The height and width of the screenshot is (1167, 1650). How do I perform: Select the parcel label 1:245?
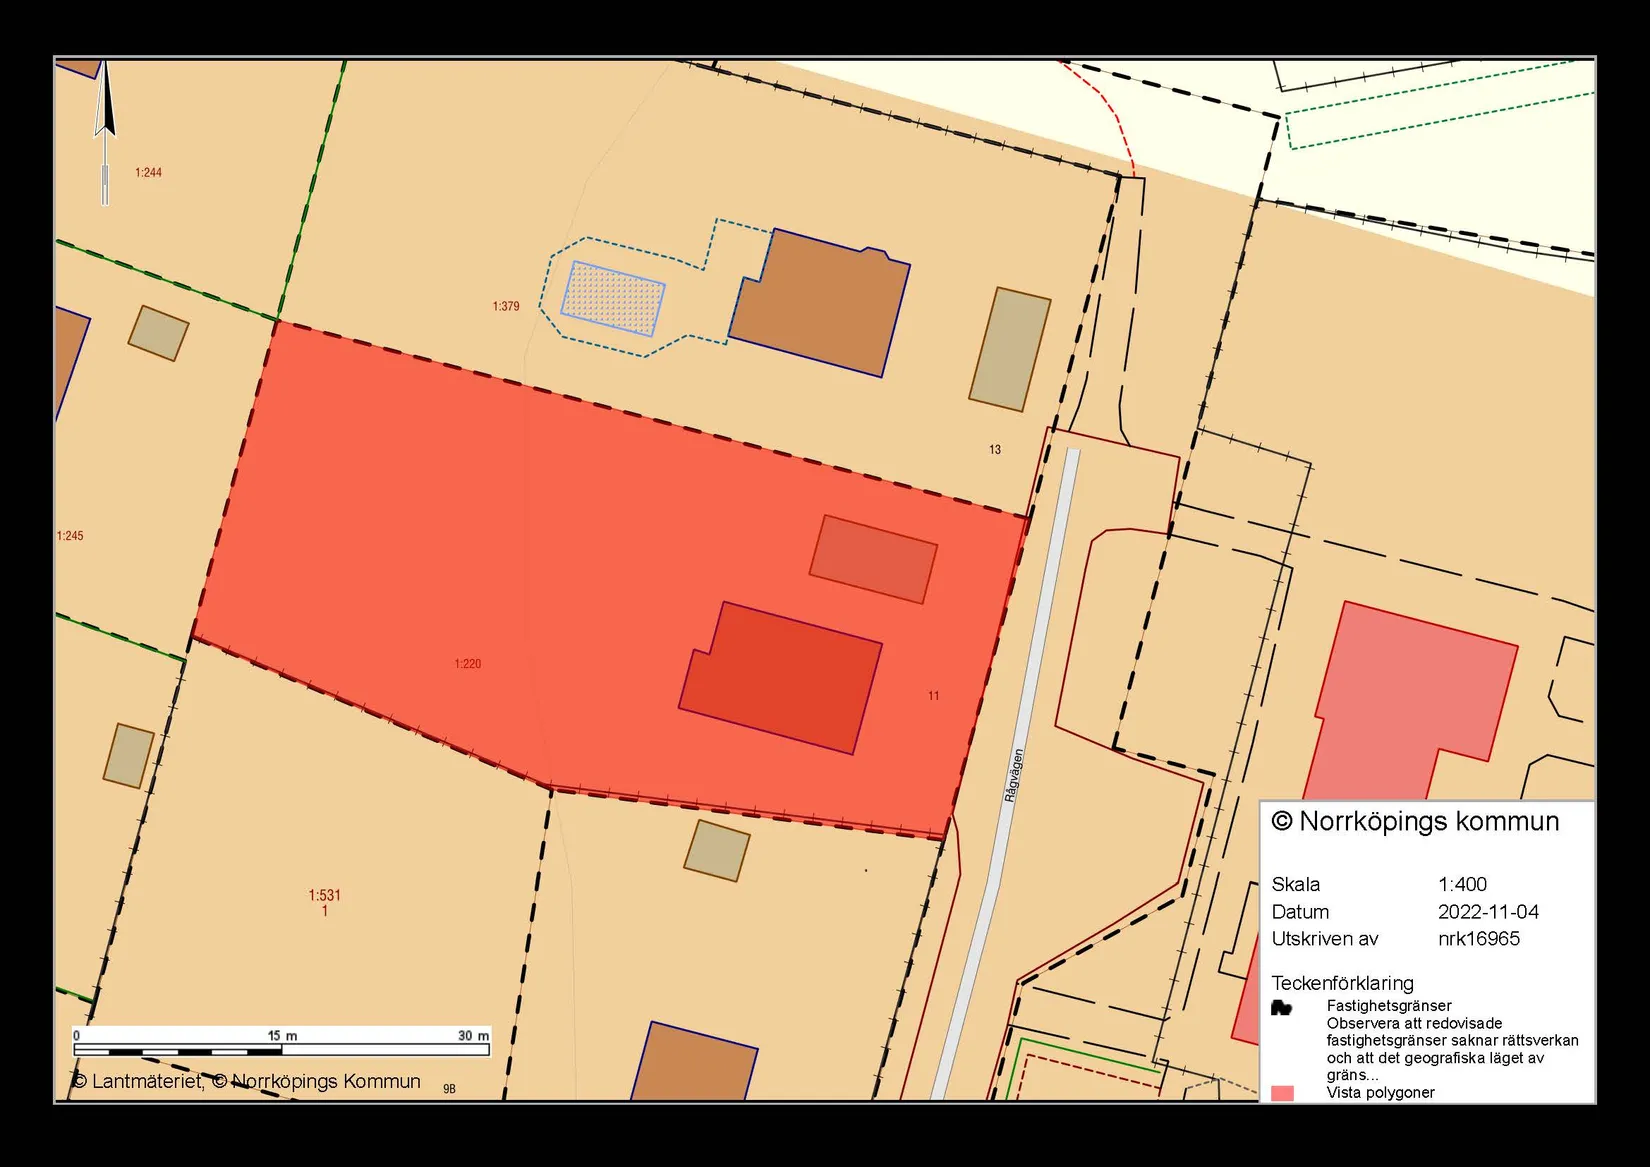(x=70, y=536)
